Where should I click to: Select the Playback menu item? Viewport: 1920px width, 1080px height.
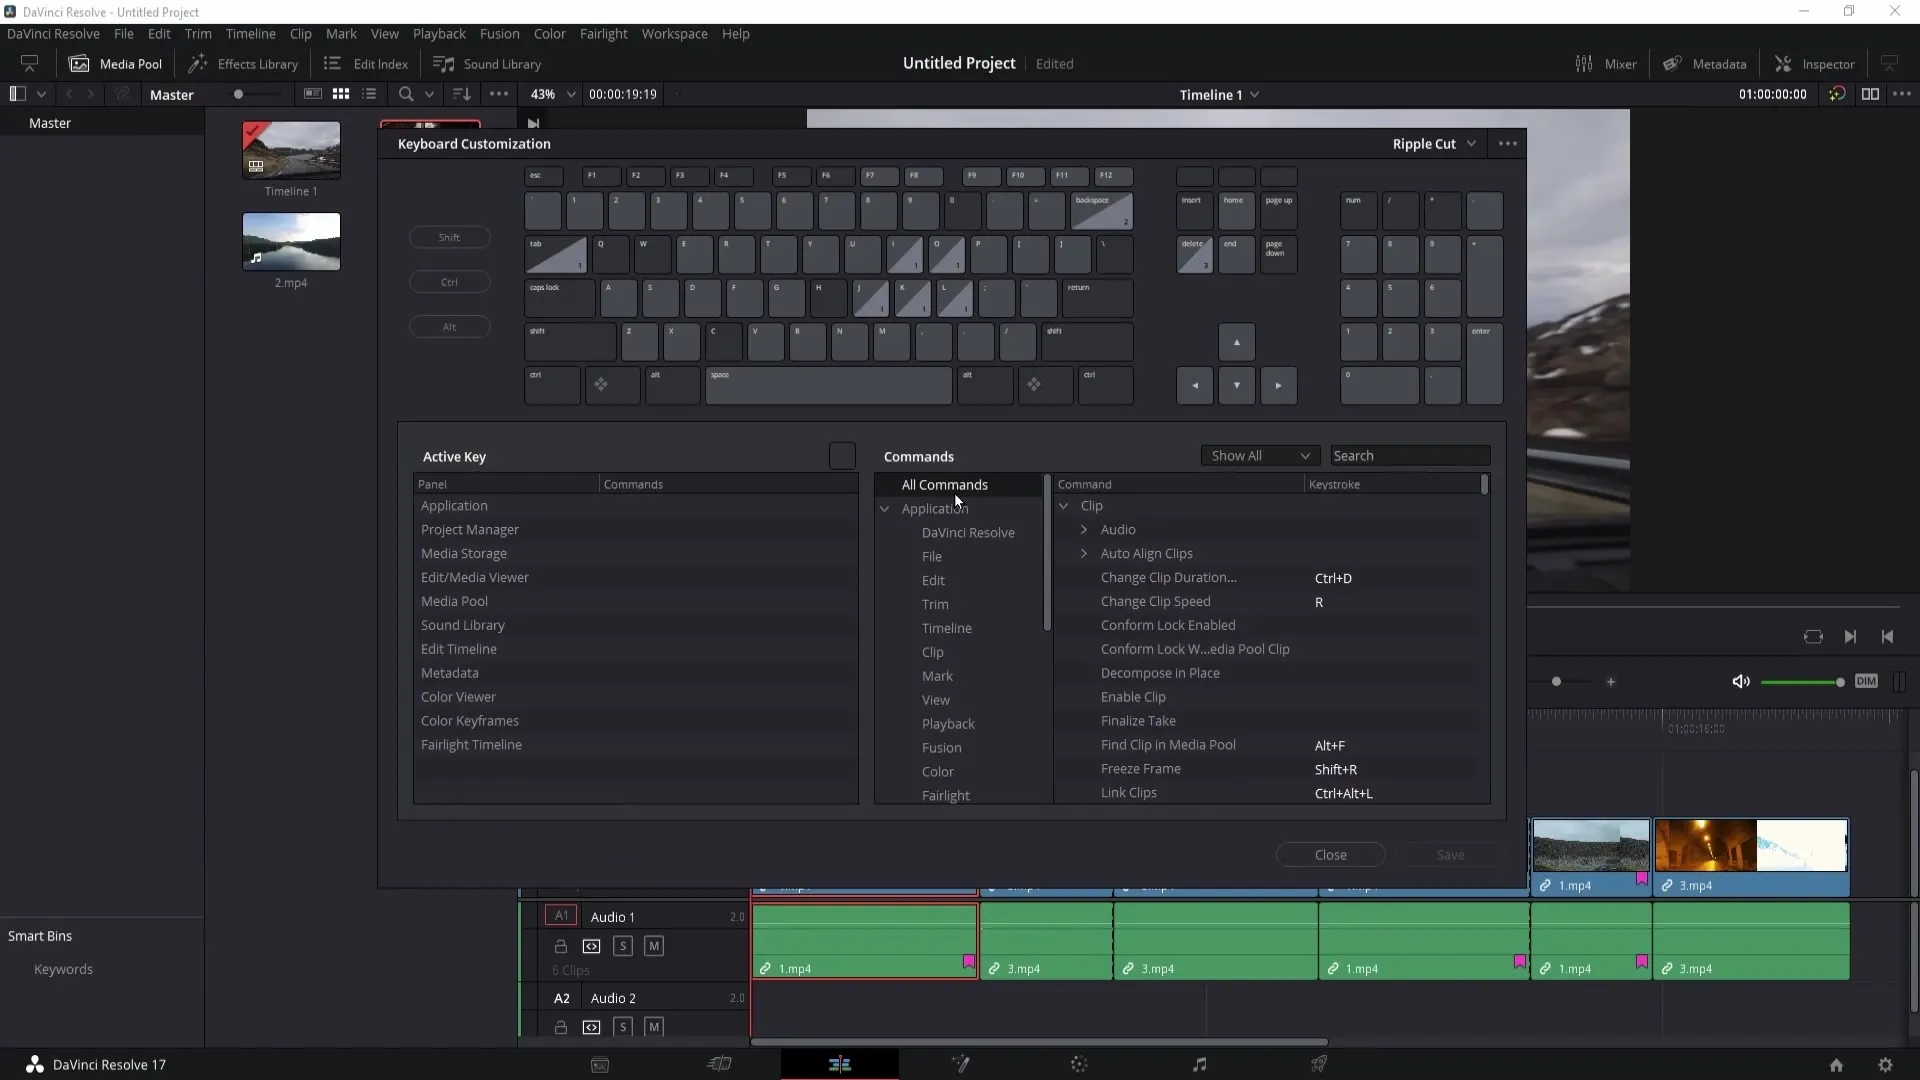tap(948, 724)
